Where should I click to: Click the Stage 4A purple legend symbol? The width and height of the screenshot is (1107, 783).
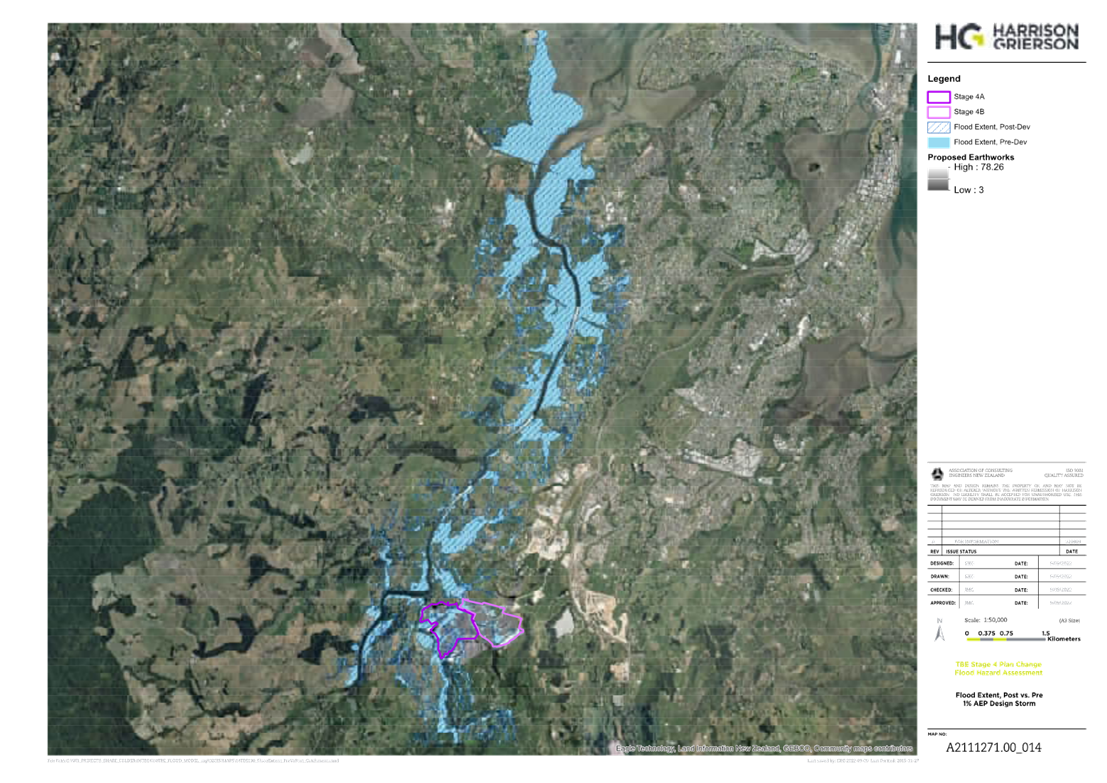938,97
